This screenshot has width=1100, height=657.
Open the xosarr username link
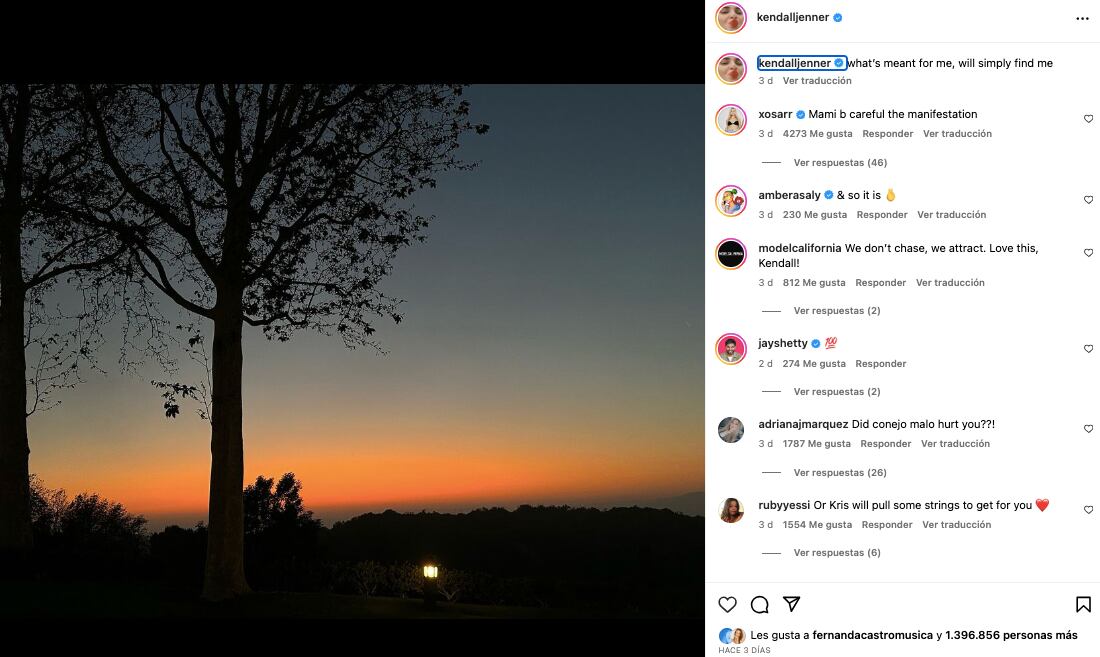click(775, 114)
